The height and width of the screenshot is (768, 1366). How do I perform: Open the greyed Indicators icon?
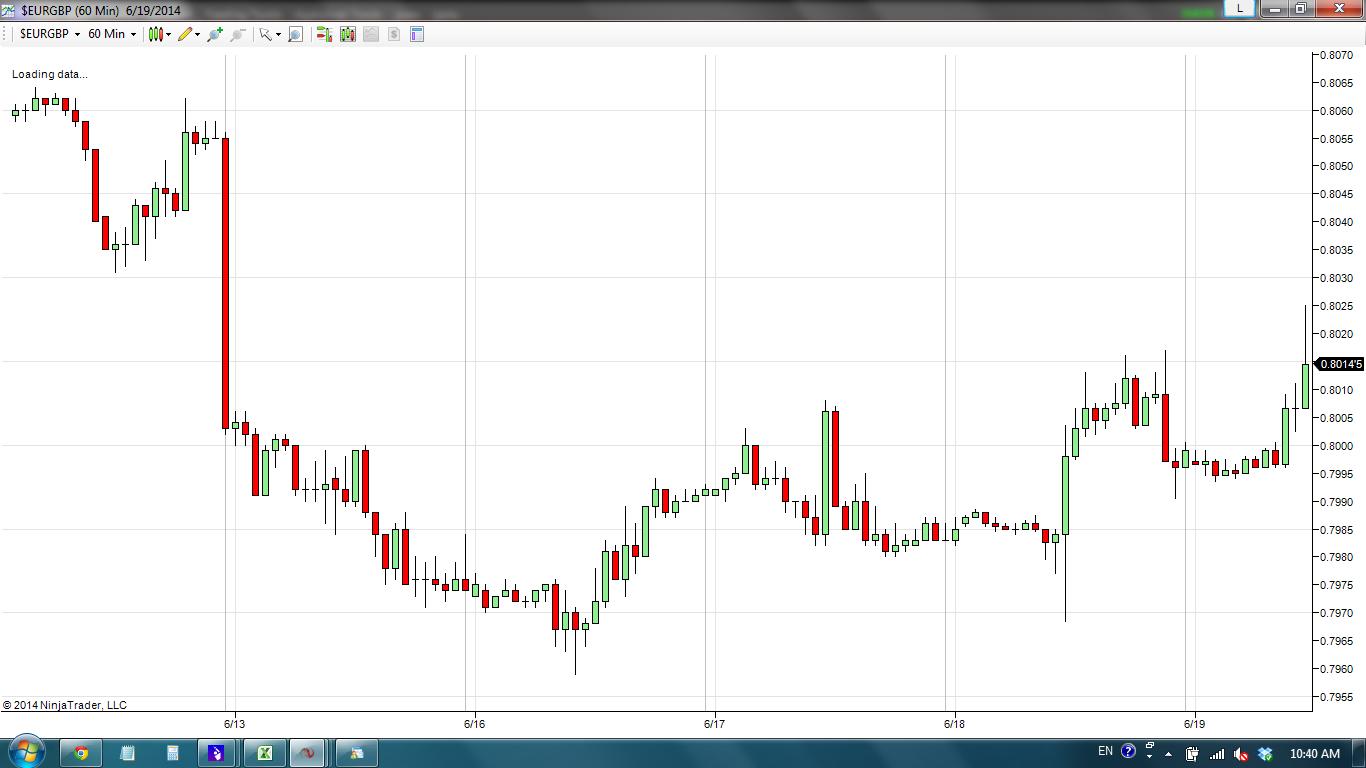point(371,34)
